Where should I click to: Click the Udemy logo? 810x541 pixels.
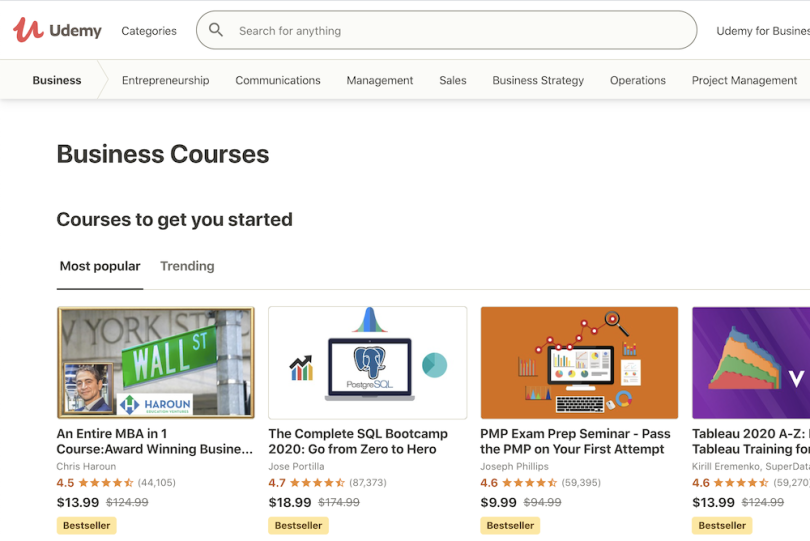click(57, 30)
